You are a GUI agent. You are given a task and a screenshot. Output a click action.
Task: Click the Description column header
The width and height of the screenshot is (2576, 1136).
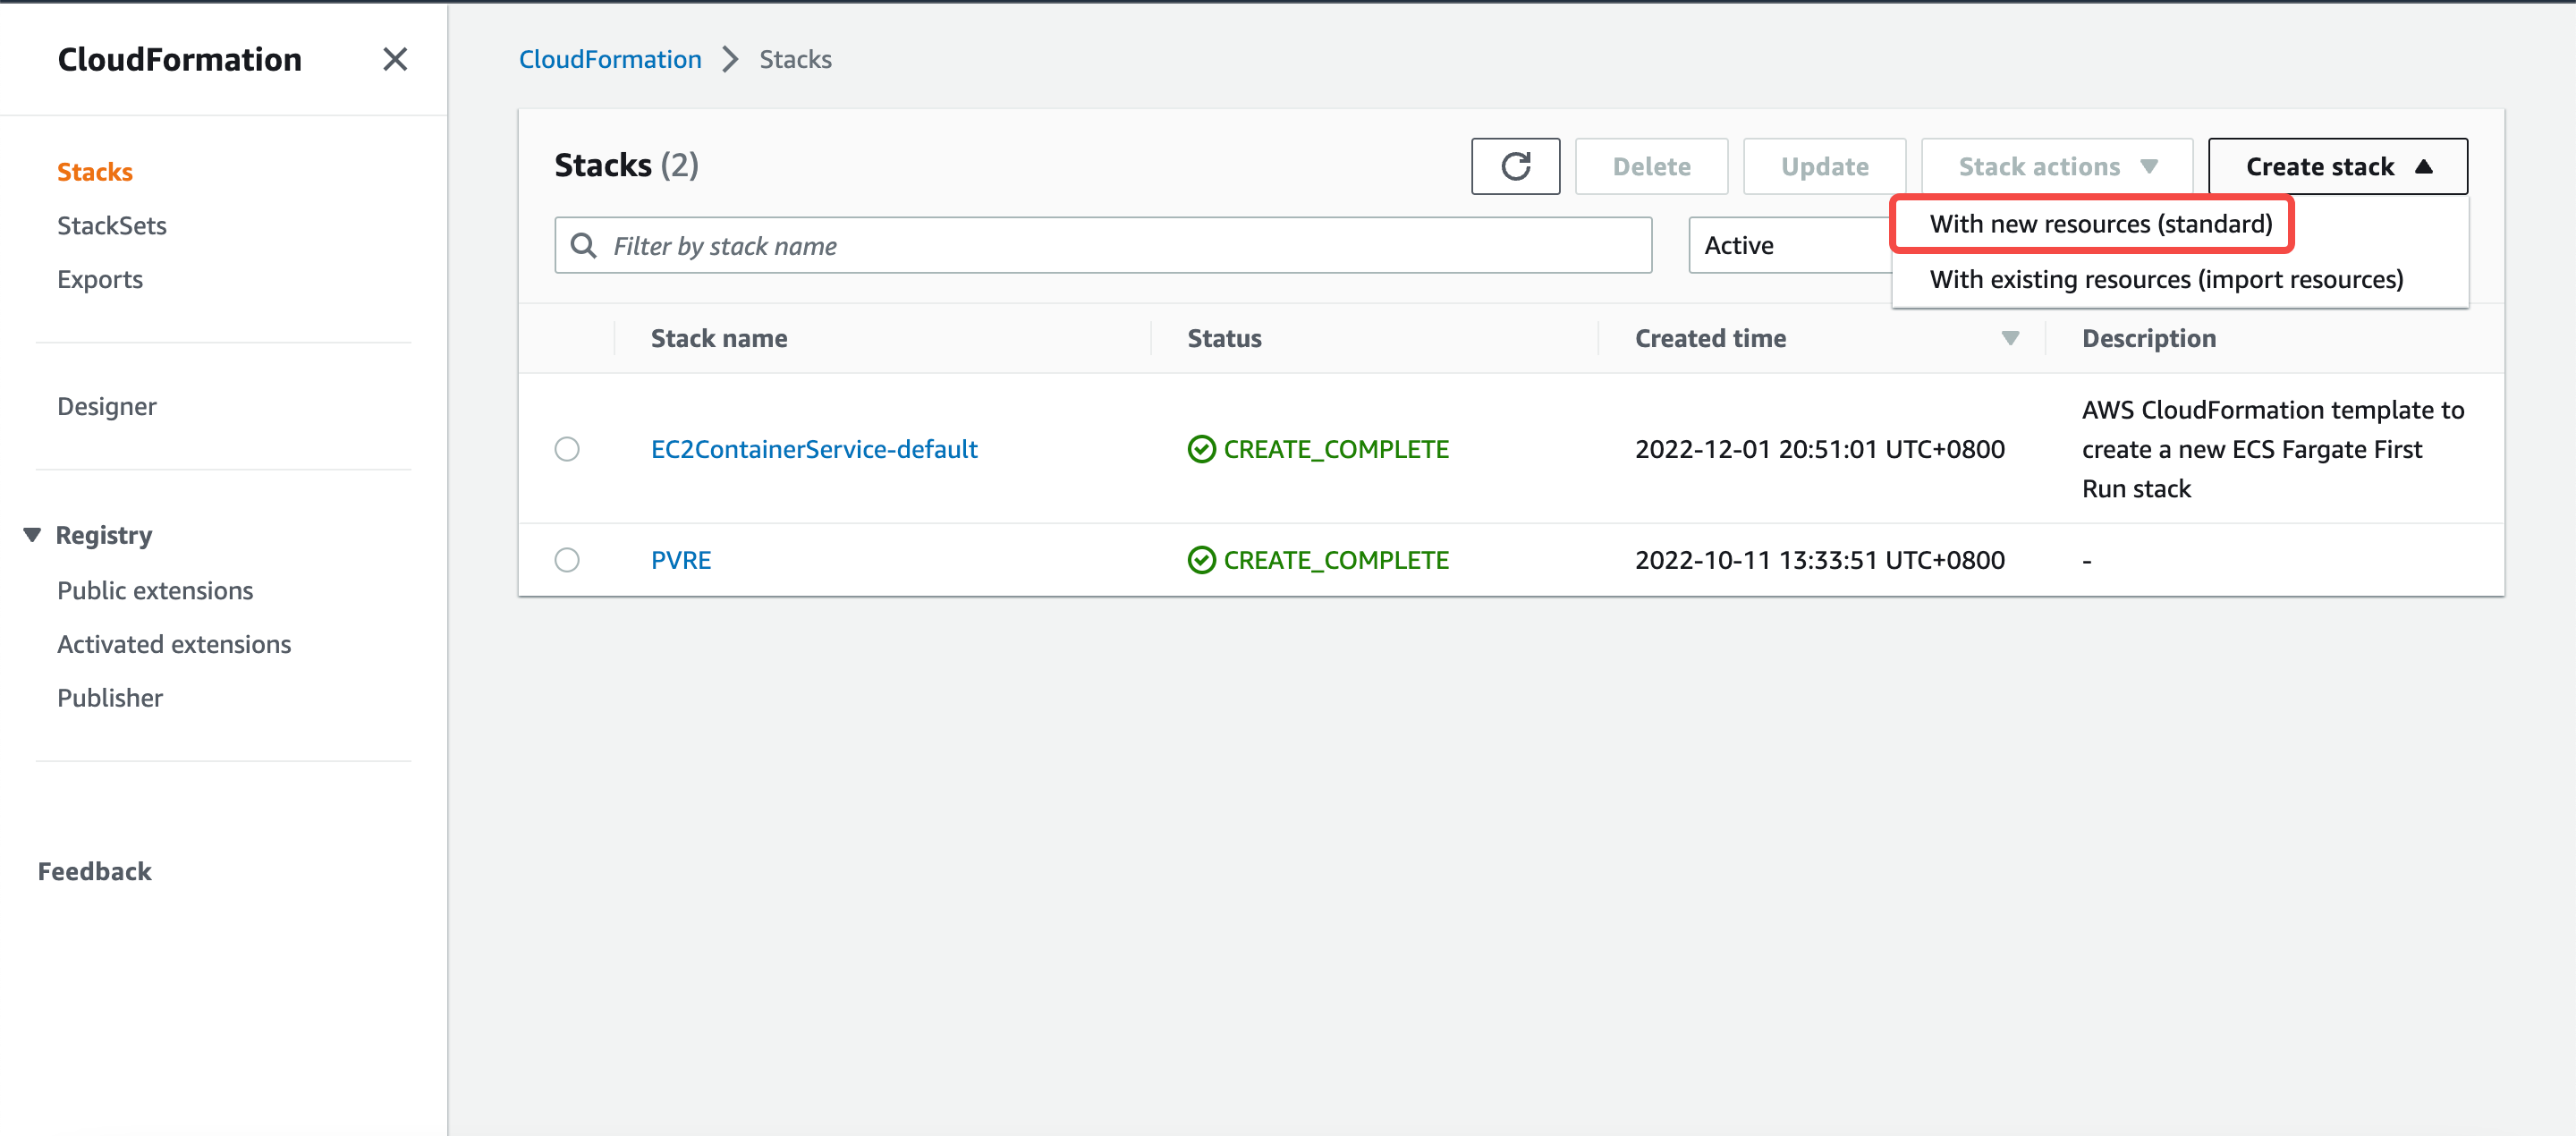point(2149,338)
